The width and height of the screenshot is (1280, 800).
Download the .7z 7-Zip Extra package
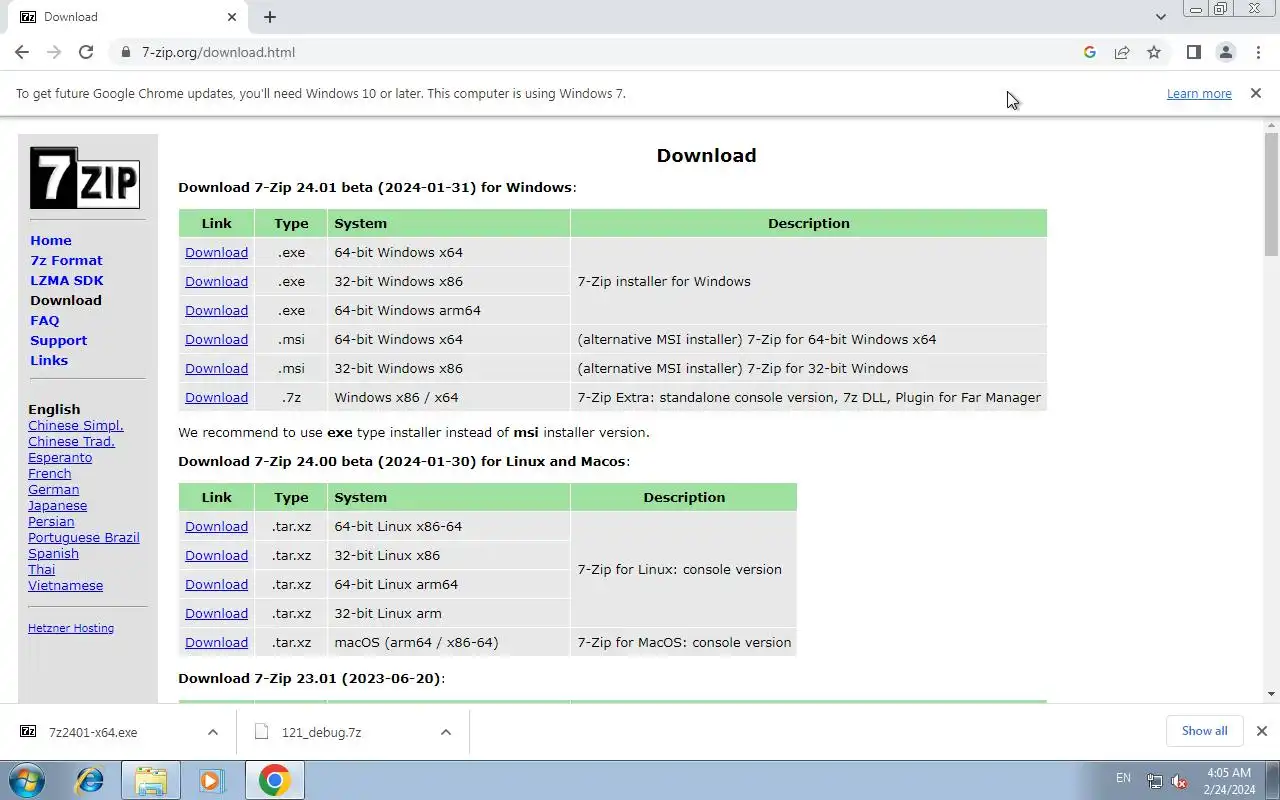point(216,397)
